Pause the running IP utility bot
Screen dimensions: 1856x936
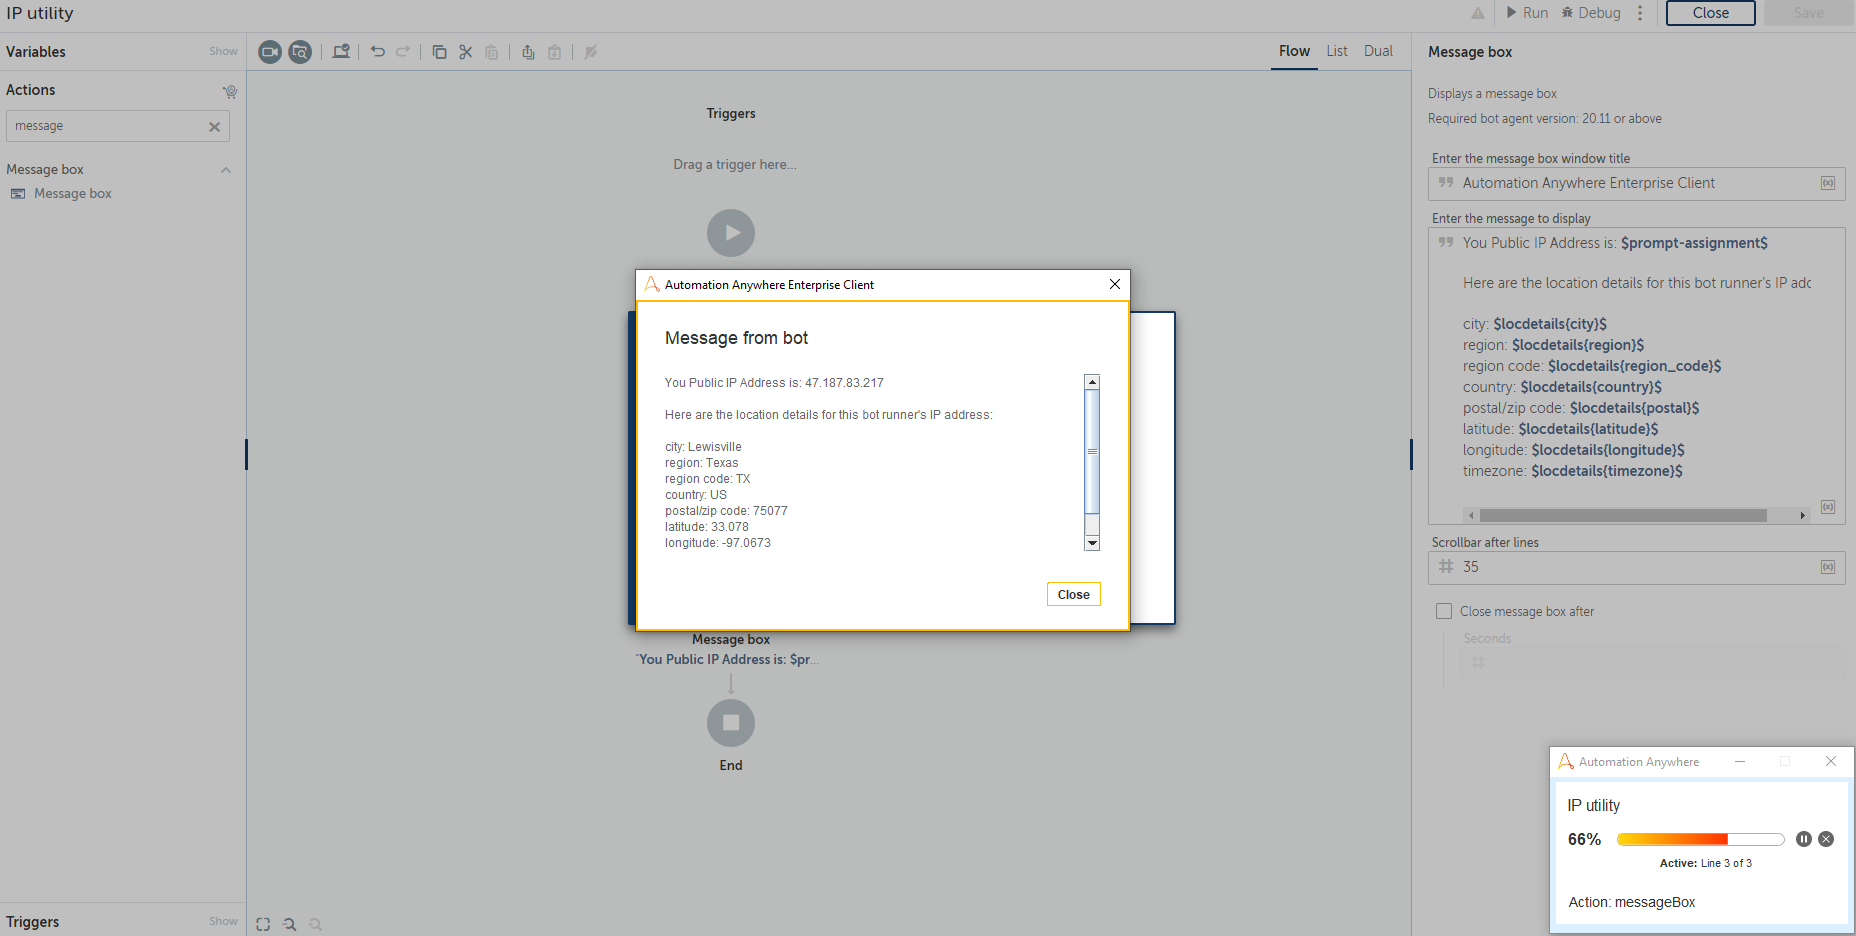point(1803,839)
